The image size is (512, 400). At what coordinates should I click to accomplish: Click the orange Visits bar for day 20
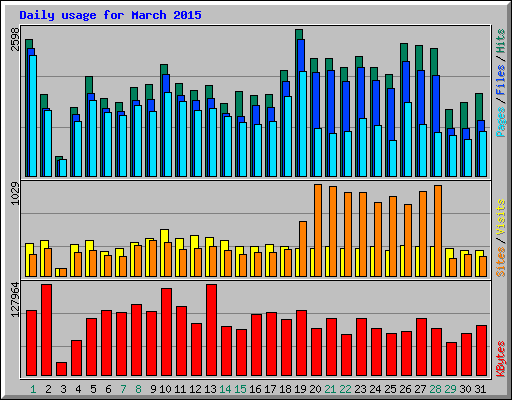coord(318,230)
